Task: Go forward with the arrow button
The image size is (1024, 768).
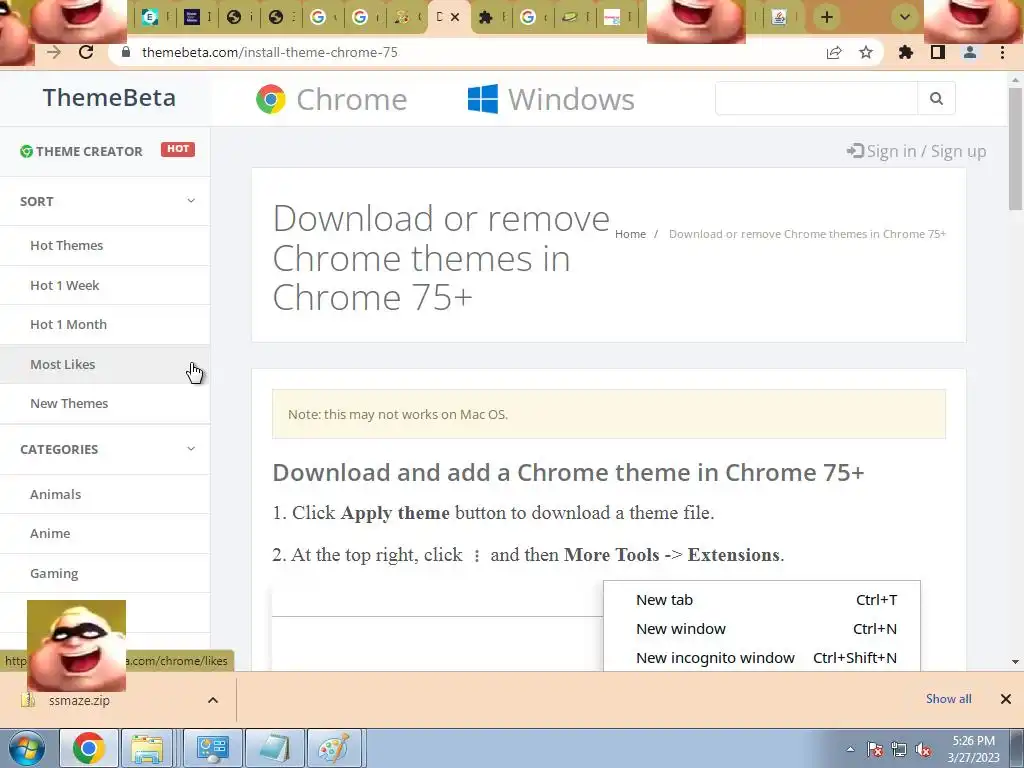Action: (x=54, y=52)
